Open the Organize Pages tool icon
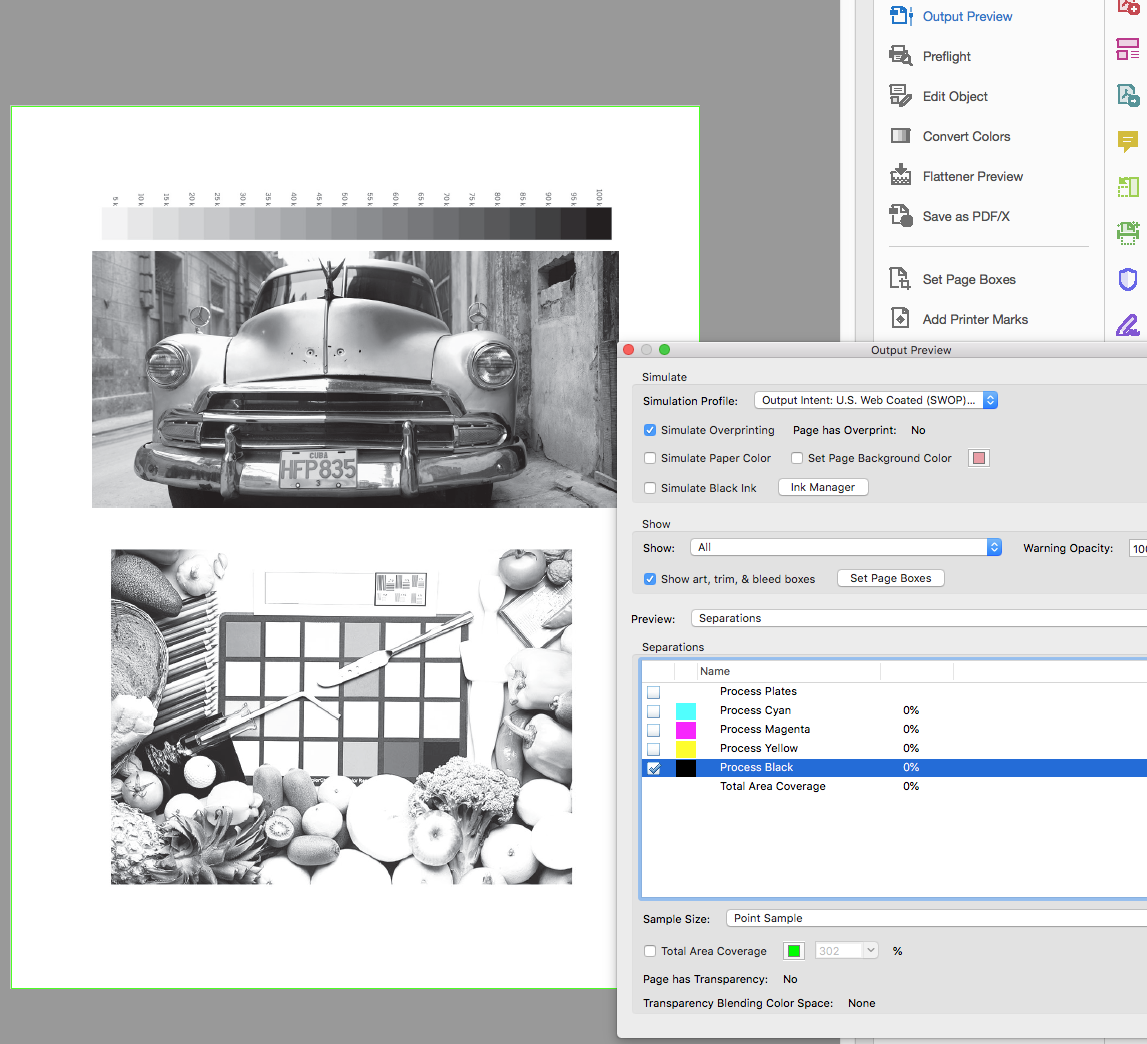The image size is (1147, 1044). tap(1128, 49)
